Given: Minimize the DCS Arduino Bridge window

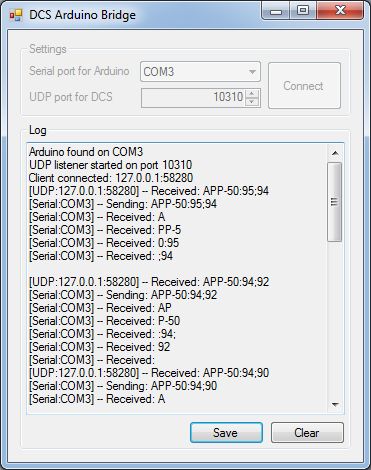Looking at the screenshot, I should click(x=276, y=11).
